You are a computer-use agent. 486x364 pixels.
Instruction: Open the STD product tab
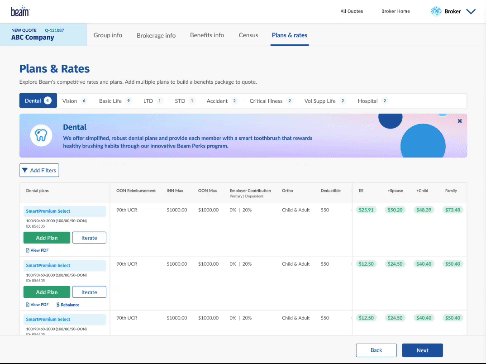click(185, 101)
